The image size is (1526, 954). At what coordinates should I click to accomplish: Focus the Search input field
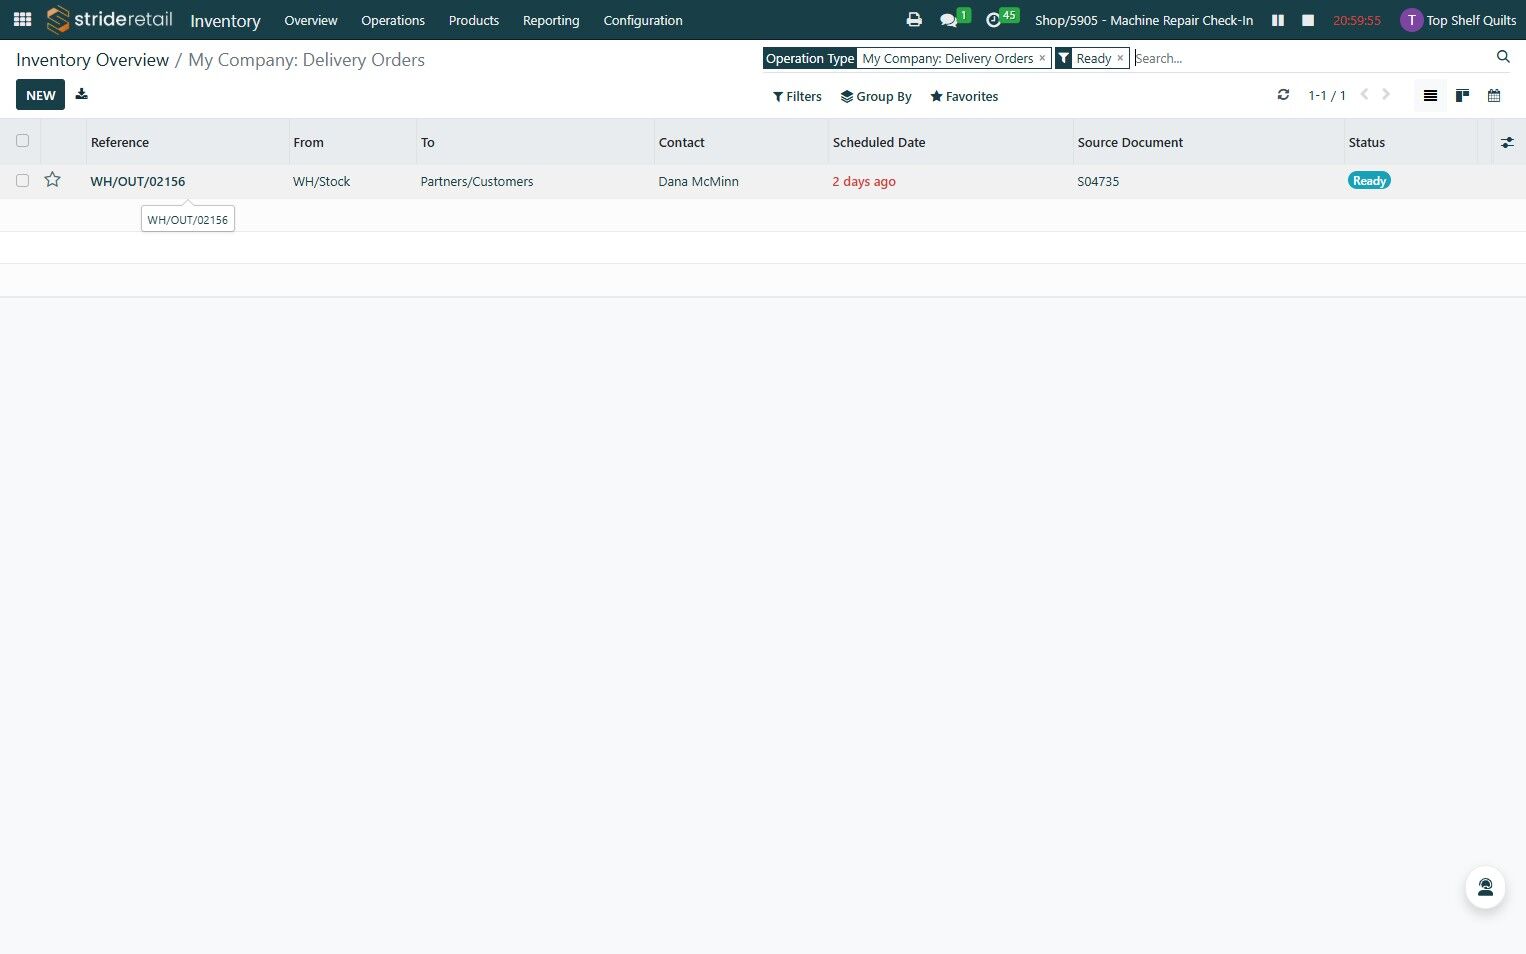pos(1312,58)
